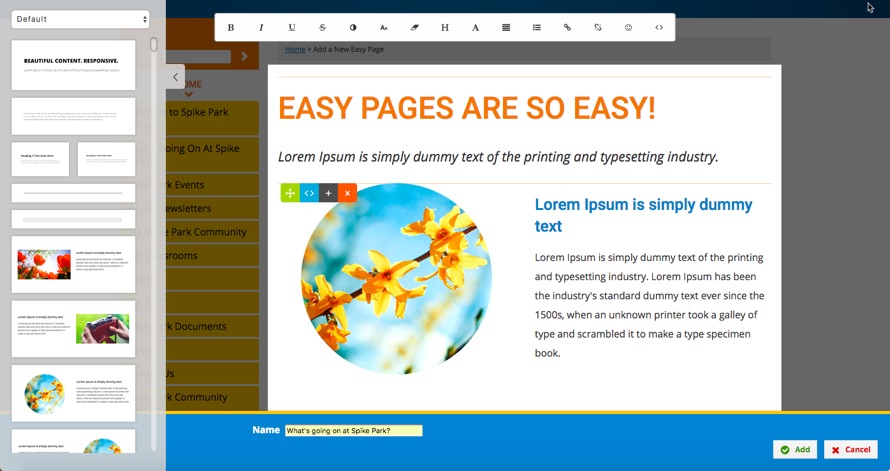Collapse the snippets panel with arrow
The image size is (890, 471).
(x=175, y=77)
